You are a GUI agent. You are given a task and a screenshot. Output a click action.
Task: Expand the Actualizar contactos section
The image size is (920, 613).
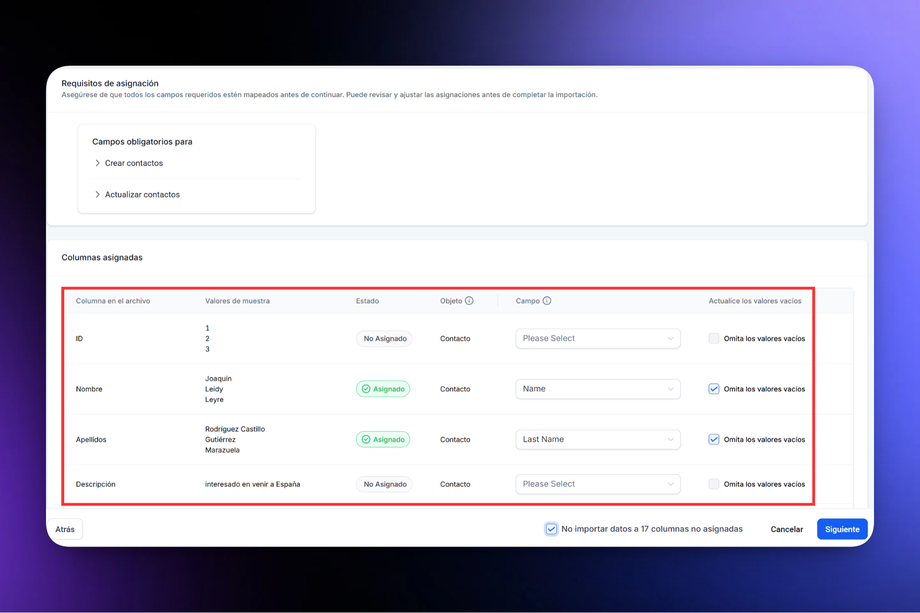click(137, 194)
